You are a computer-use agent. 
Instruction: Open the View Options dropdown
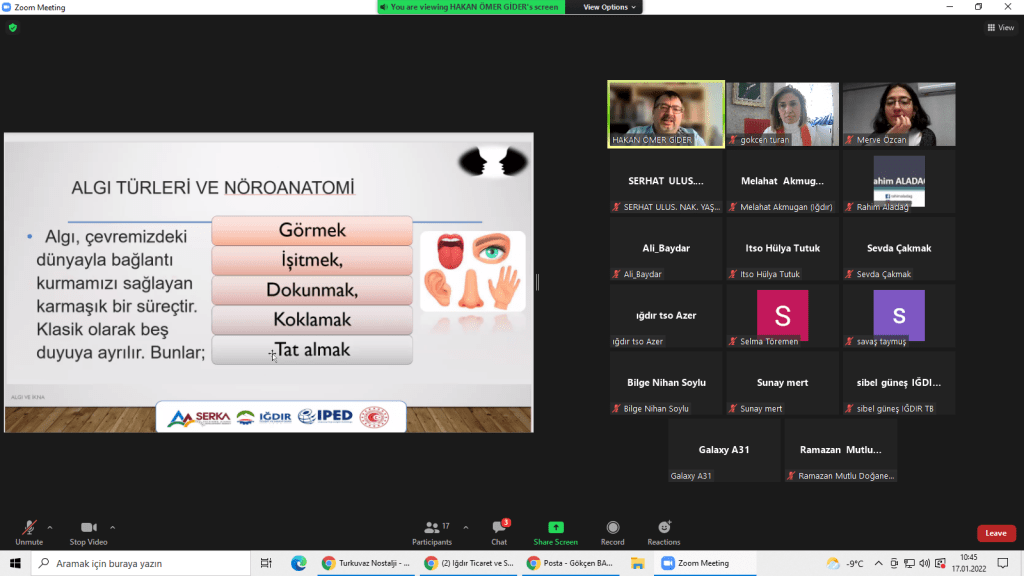point(609,7)
